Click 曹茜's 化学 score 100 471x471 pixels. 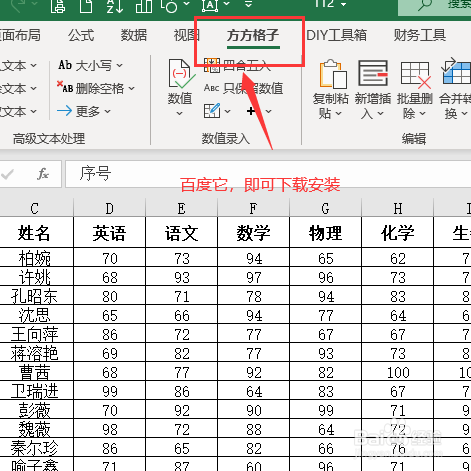[x=397, y=372]
